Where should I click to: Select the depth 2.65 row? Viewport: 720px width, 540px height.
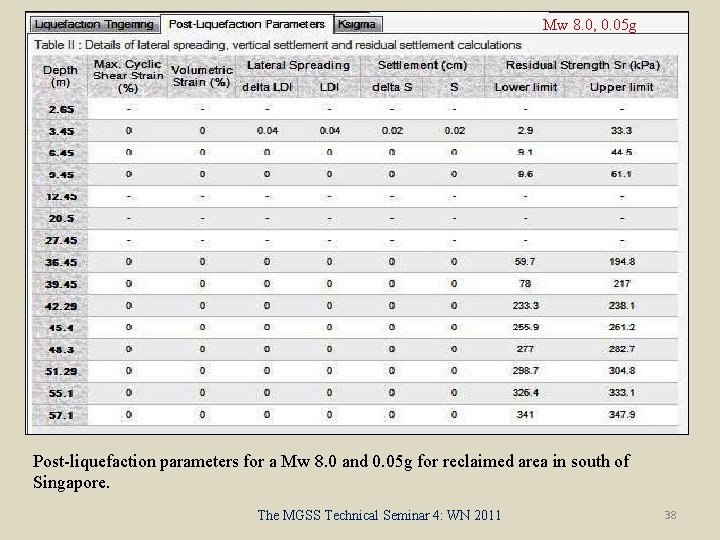point(355,109)
